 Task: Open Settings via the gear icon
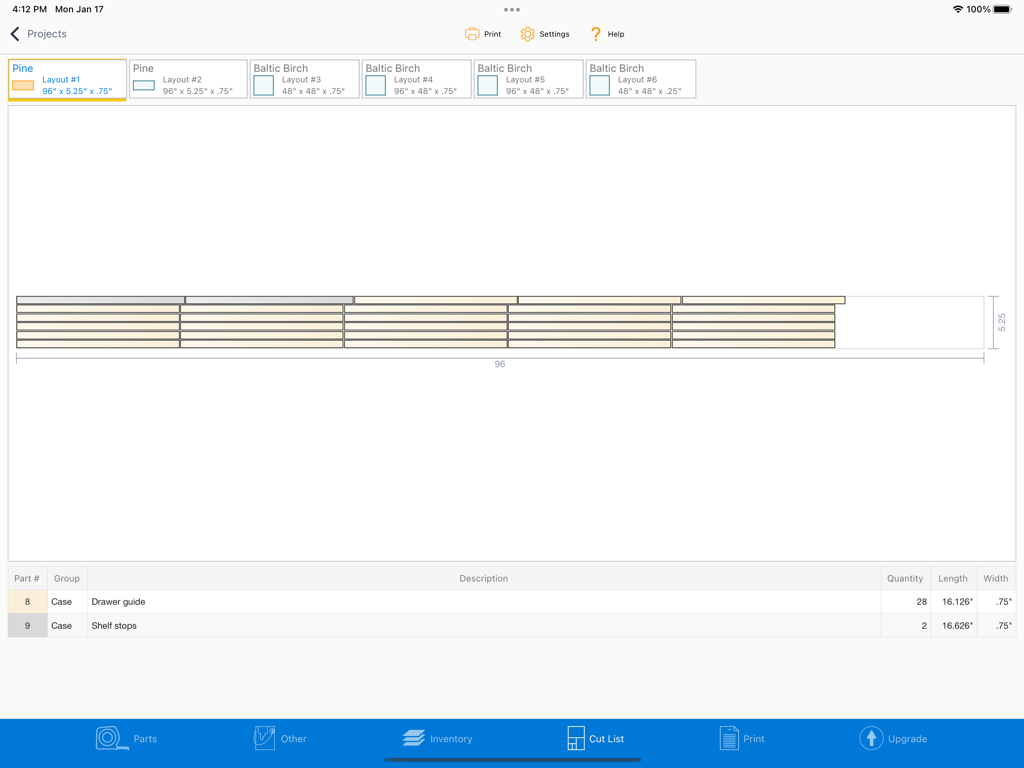[527, 33]
